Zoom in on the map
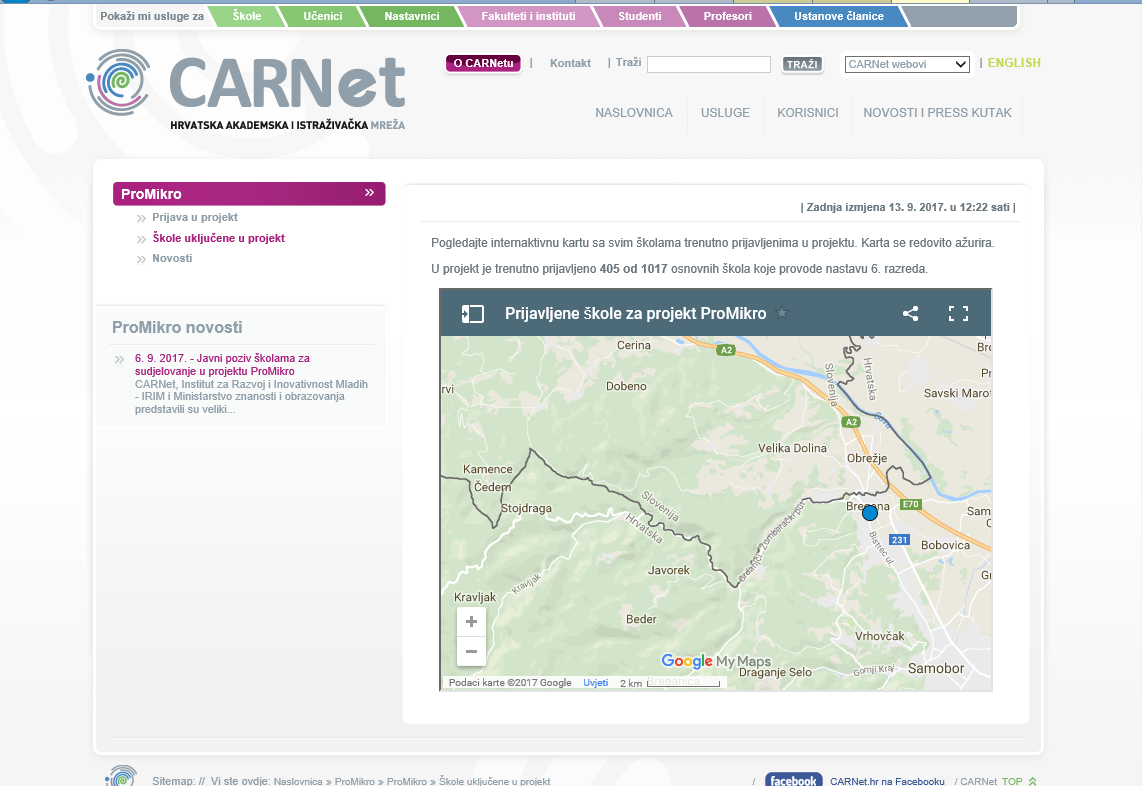The width and height of the screenshot is (1142, 786). coord(471,621)
